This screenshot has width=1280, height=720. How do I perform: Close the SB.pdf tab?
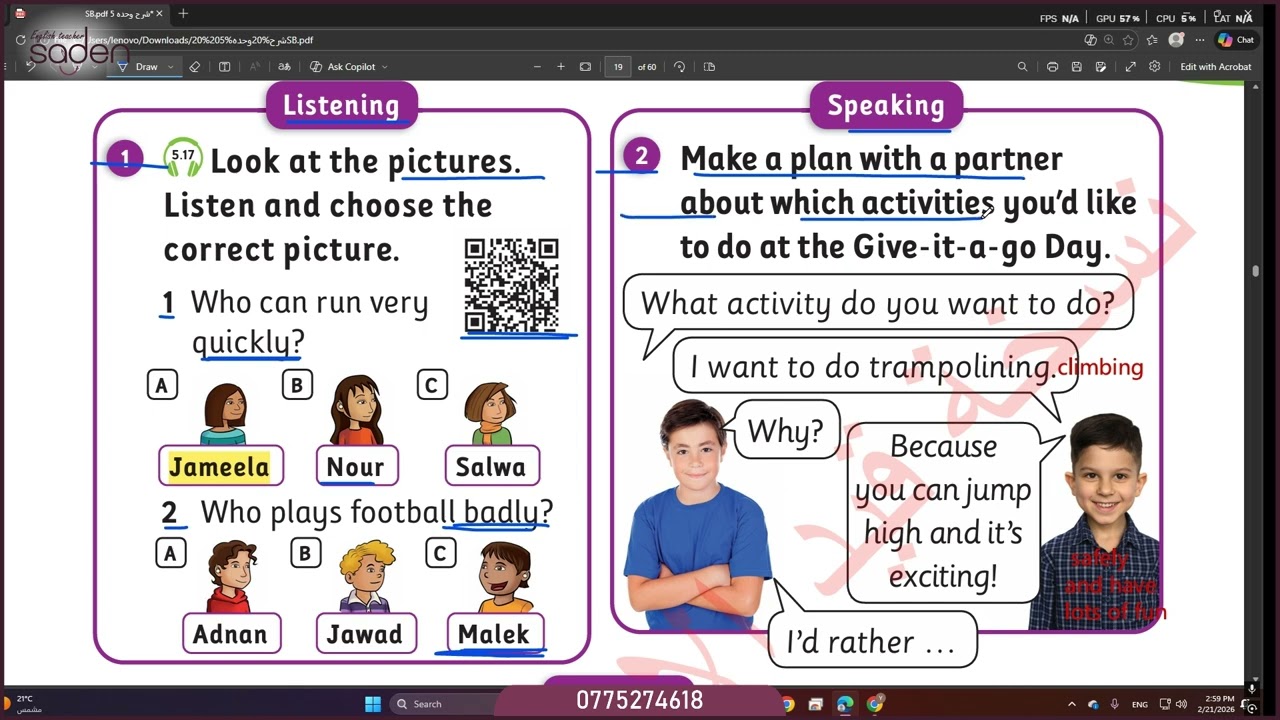tap(159, 14)
